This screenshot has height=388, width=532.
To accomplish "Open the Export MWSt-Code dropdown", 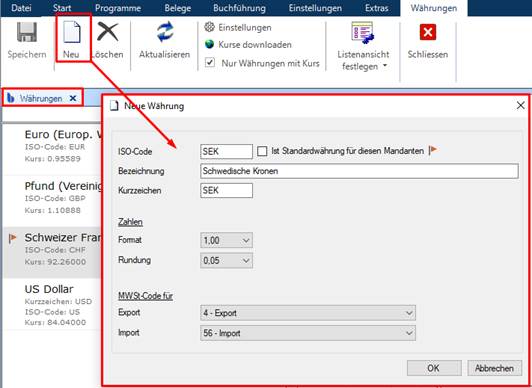I will (308, 313).
